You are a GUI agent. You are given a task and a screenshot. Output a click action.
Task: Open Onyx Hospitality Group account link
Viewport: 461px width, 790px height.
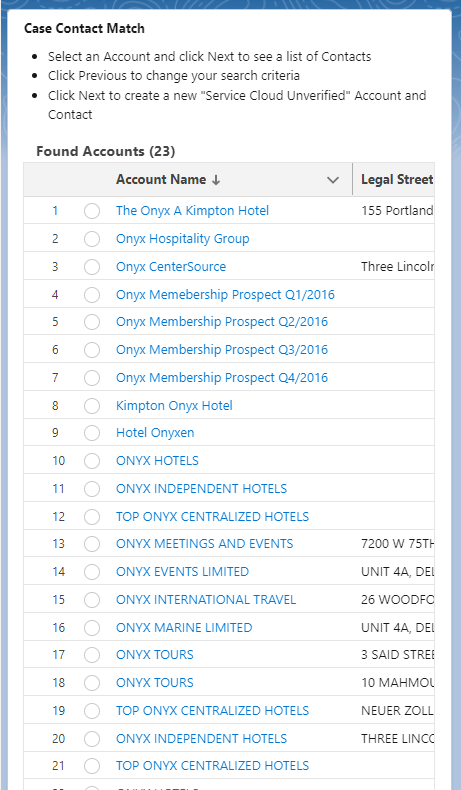pyautogui.click(x=182, y=239)
